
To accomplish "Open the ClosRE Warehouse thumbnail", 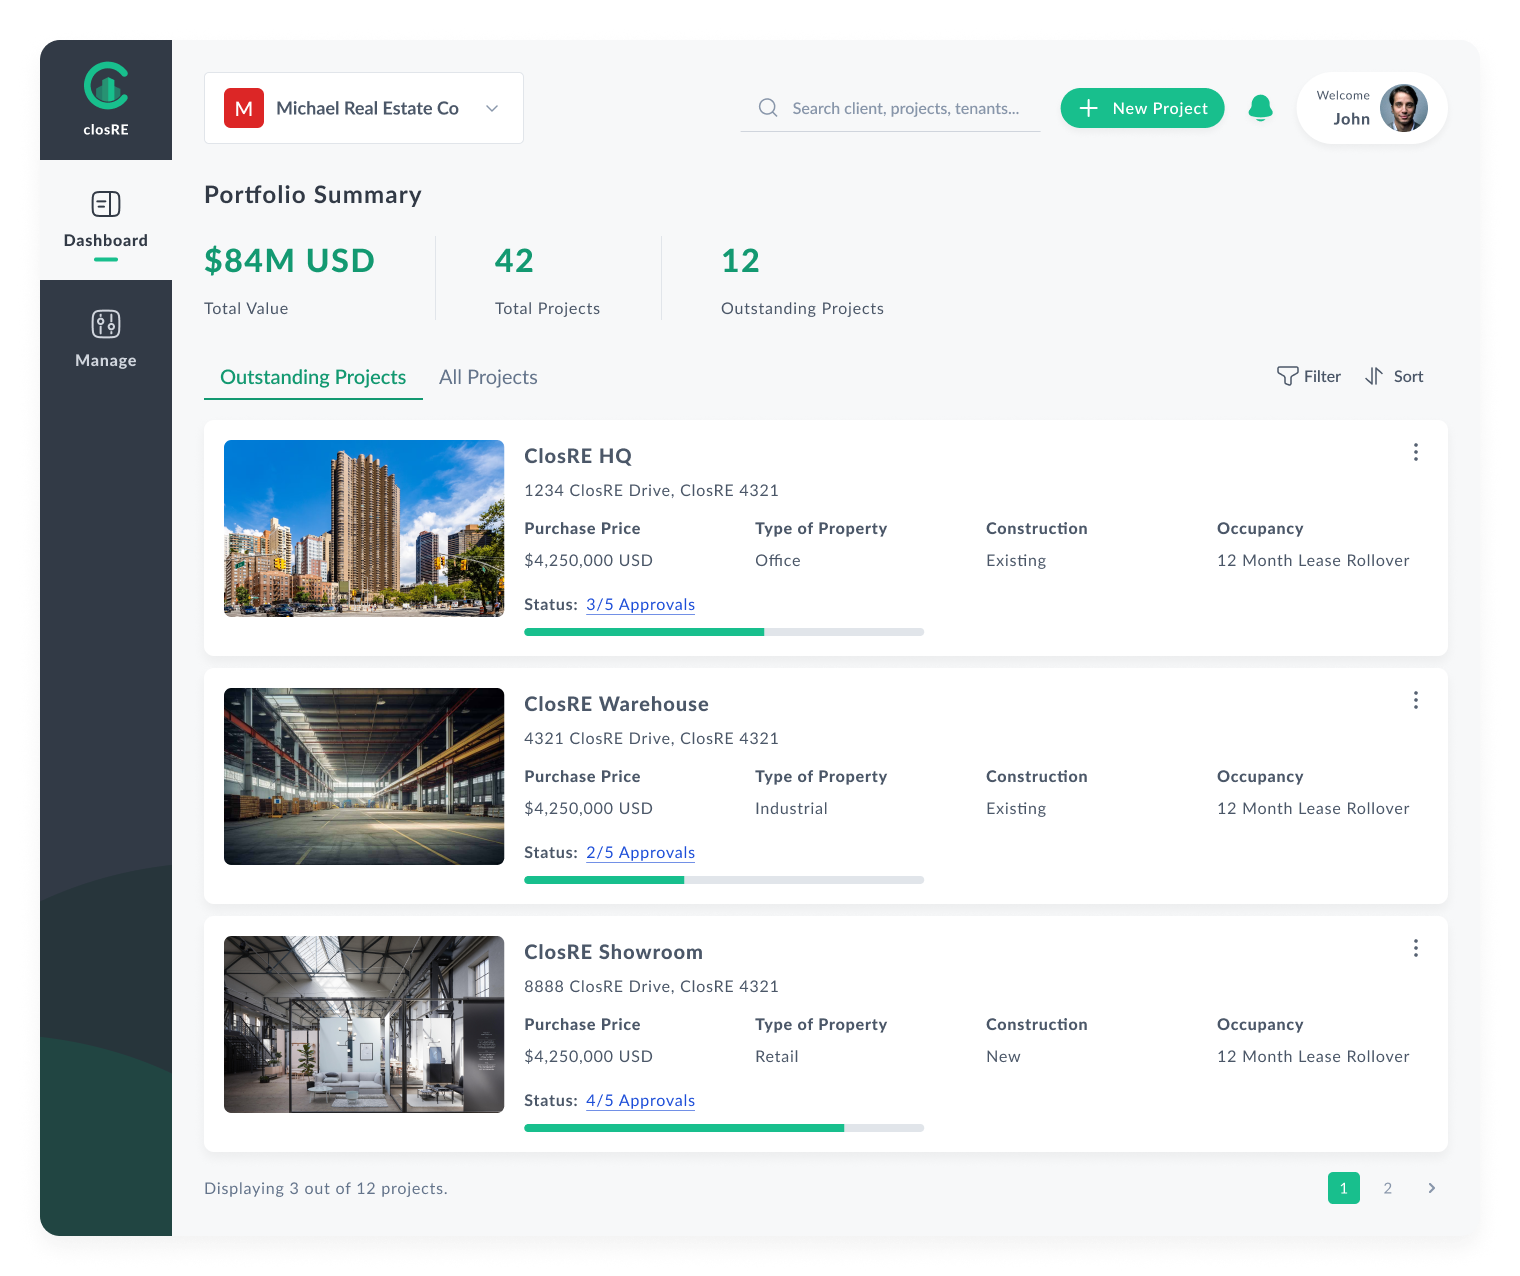I will tap(364, 776).
